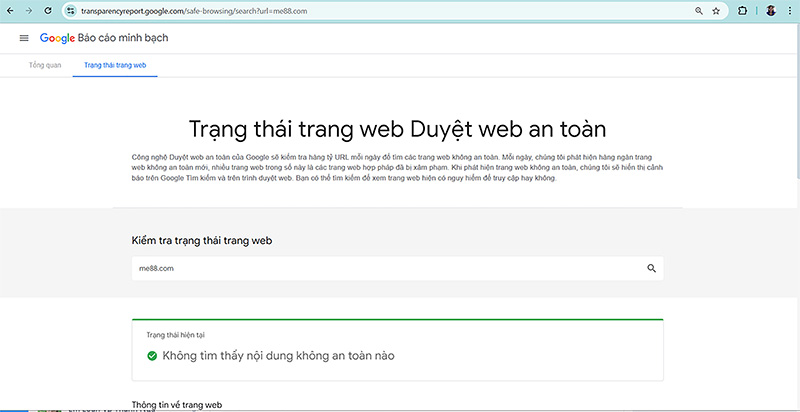Click the browser address bar URL
This screenshot has width=800, height=412.
(x=194, y=10)
